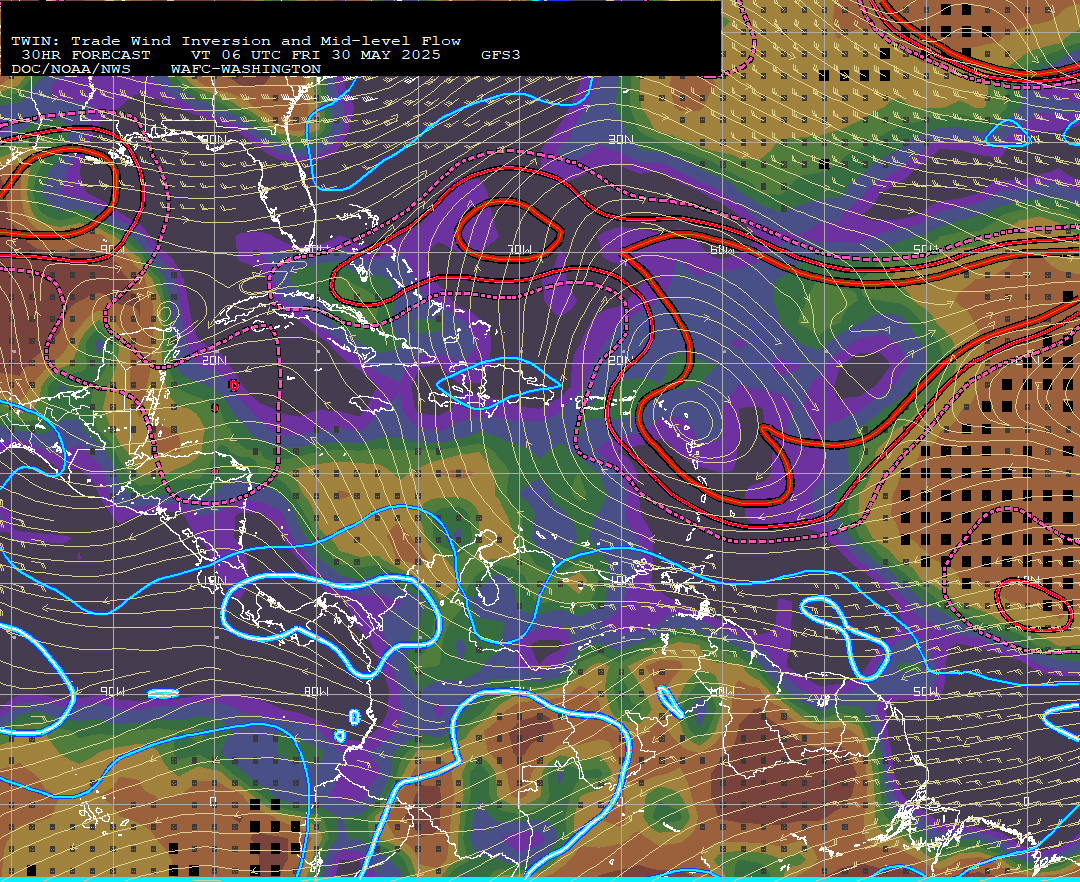Click the title 'TWIN: Trade Wind Inversion and Mid-level Flow'
1080x882 pixels.
(236, 41)
